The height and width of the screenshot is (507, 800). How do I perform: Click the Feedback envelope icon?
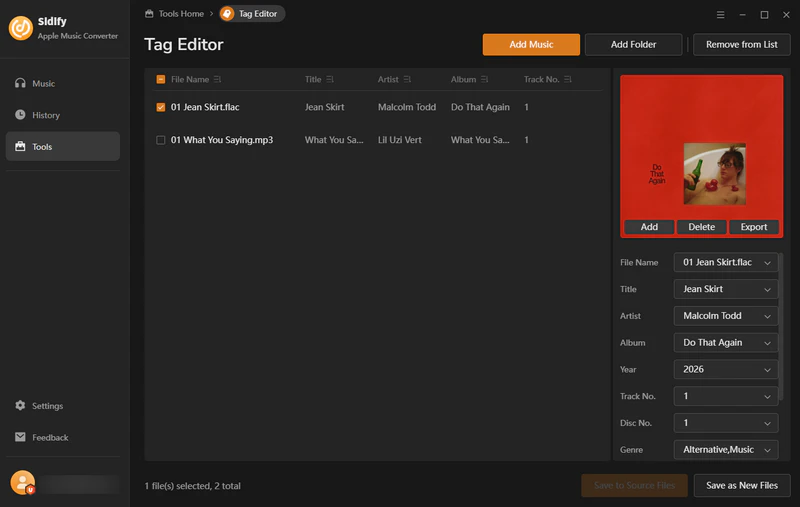click(20, 437)
